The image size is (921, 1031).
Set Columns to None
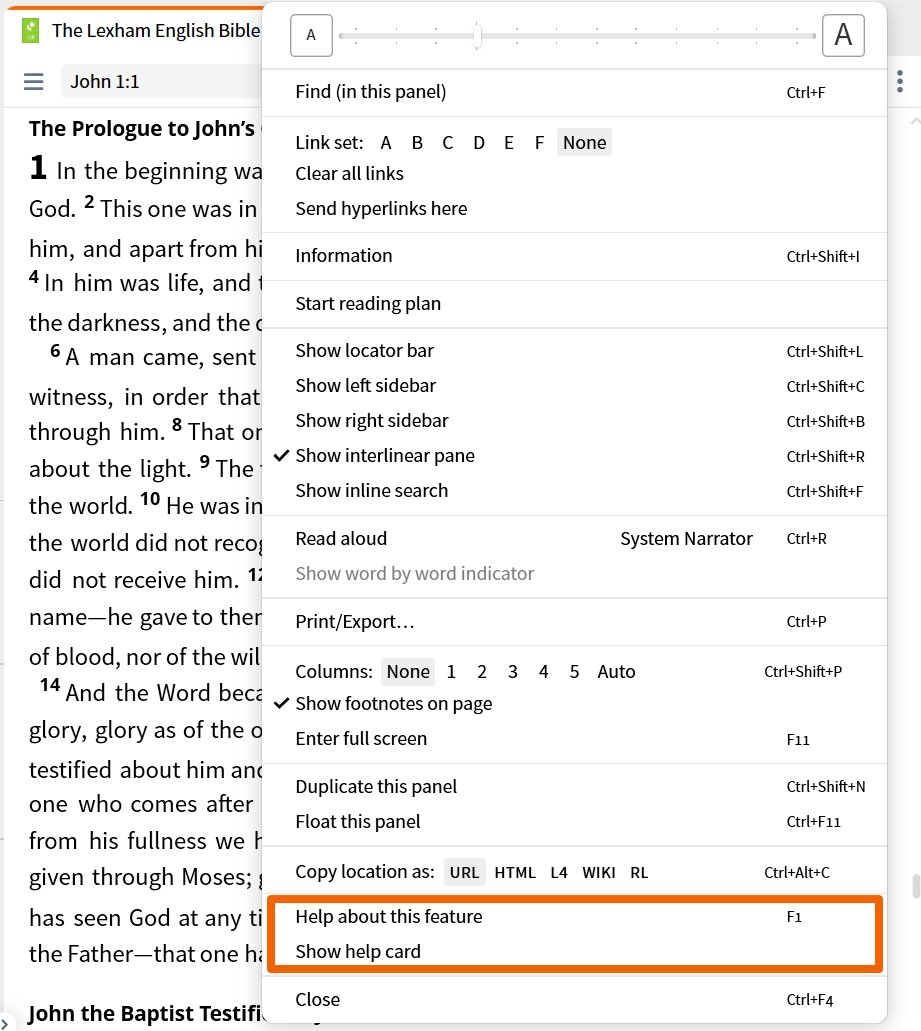tap(408, 671)
